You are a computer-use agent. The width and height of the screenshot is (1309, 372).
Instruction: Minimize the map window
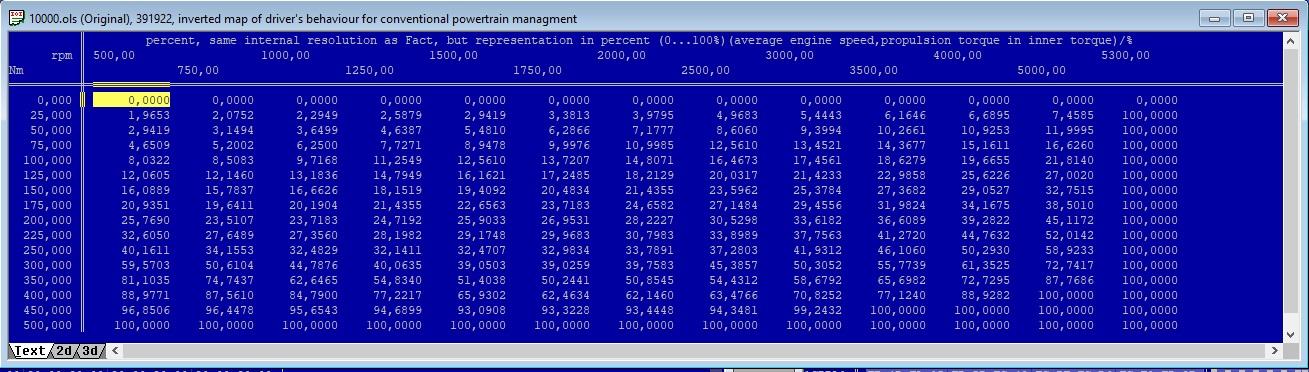[1216, 18]
